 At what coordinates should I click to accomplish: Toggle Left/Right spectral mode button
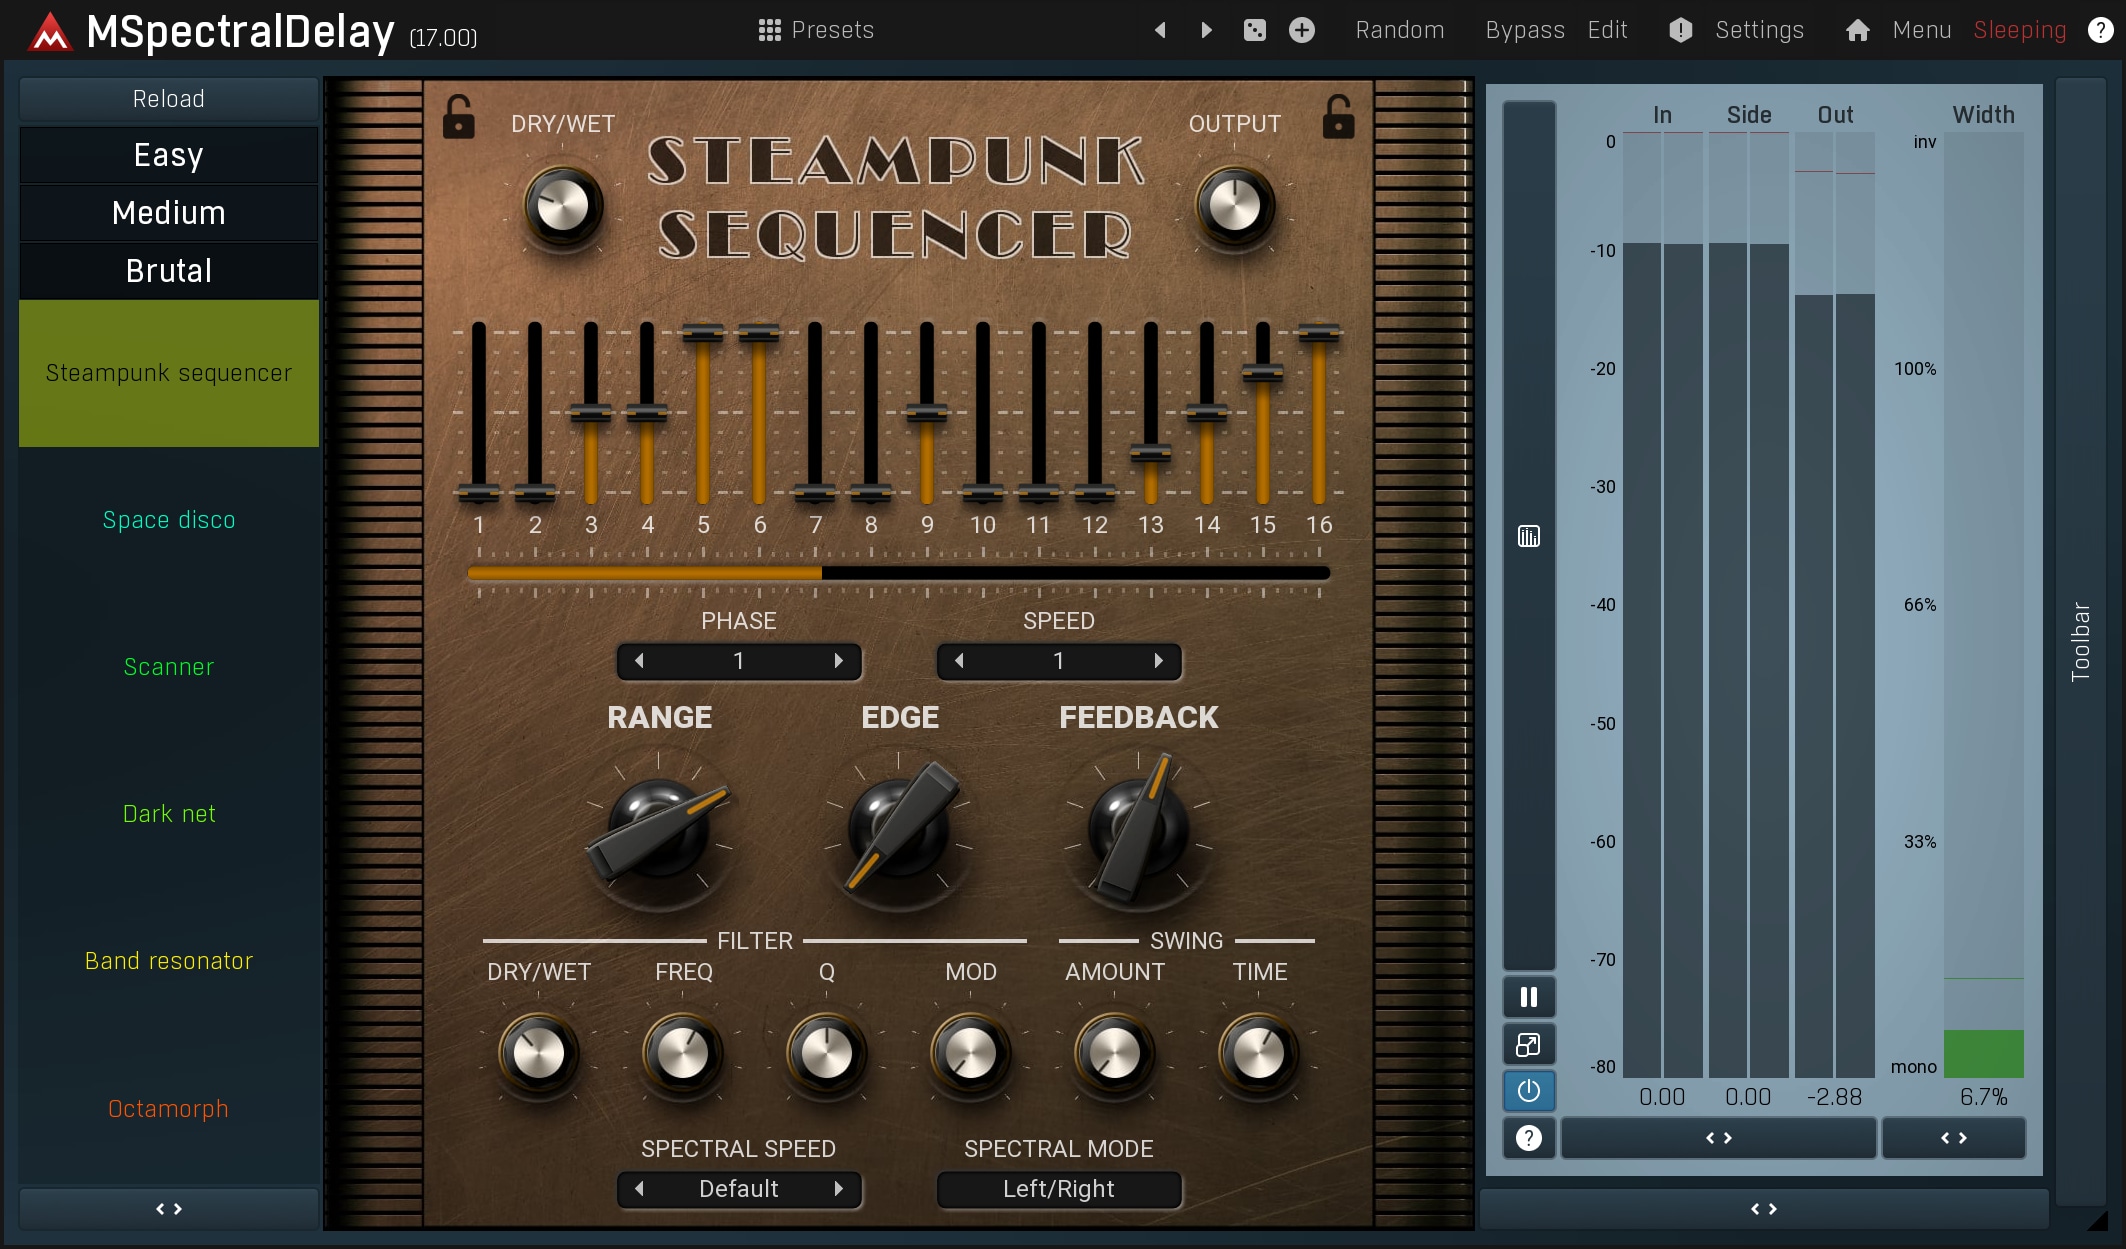click(x=1058, y=1189)
